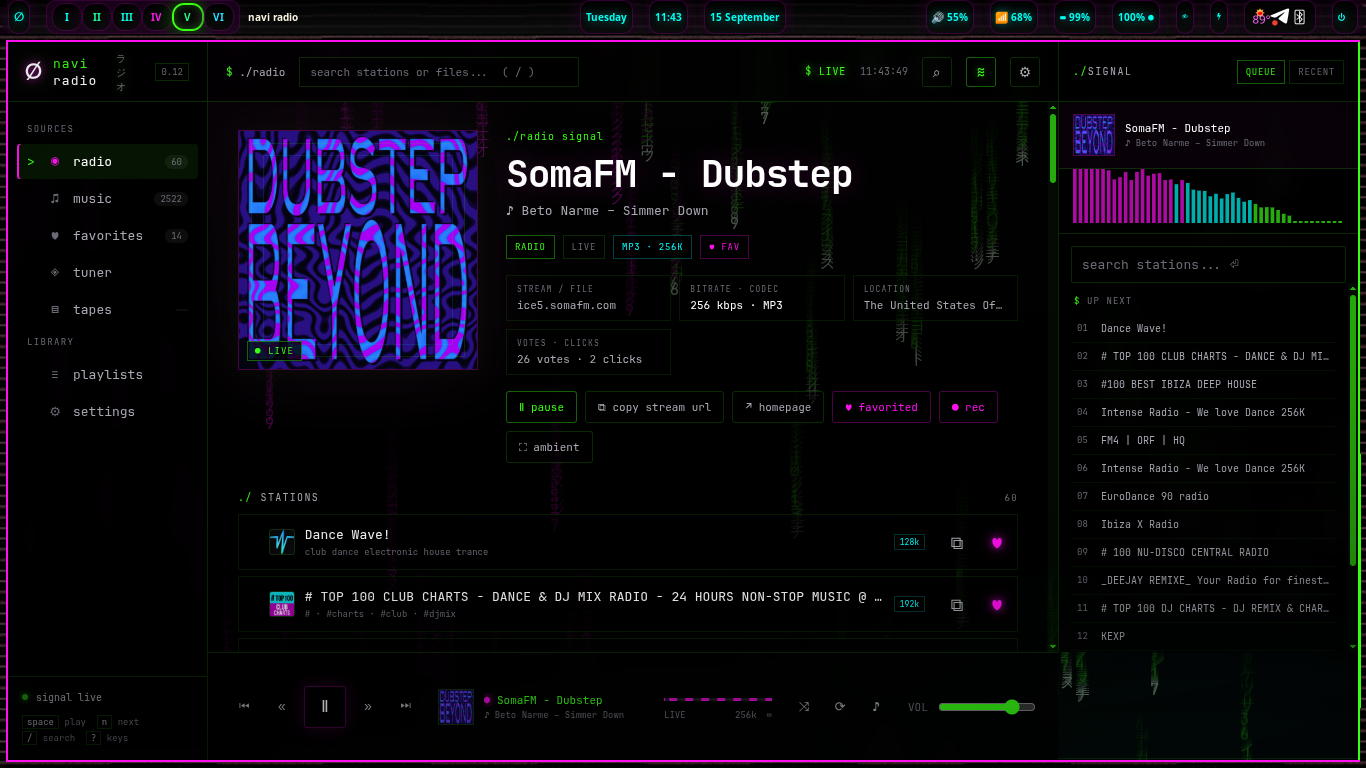The width and height of the screenshot is (1366, 768).
Task: Toggle heart on TOP 100 CLUB CHARTS
Action: pos(997,605)
